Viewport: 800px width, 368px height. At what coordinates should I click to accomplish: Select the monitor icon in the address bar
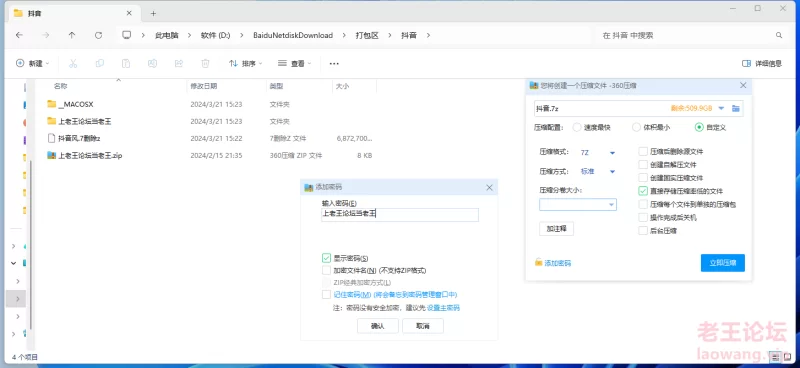[x=127, y=35]
